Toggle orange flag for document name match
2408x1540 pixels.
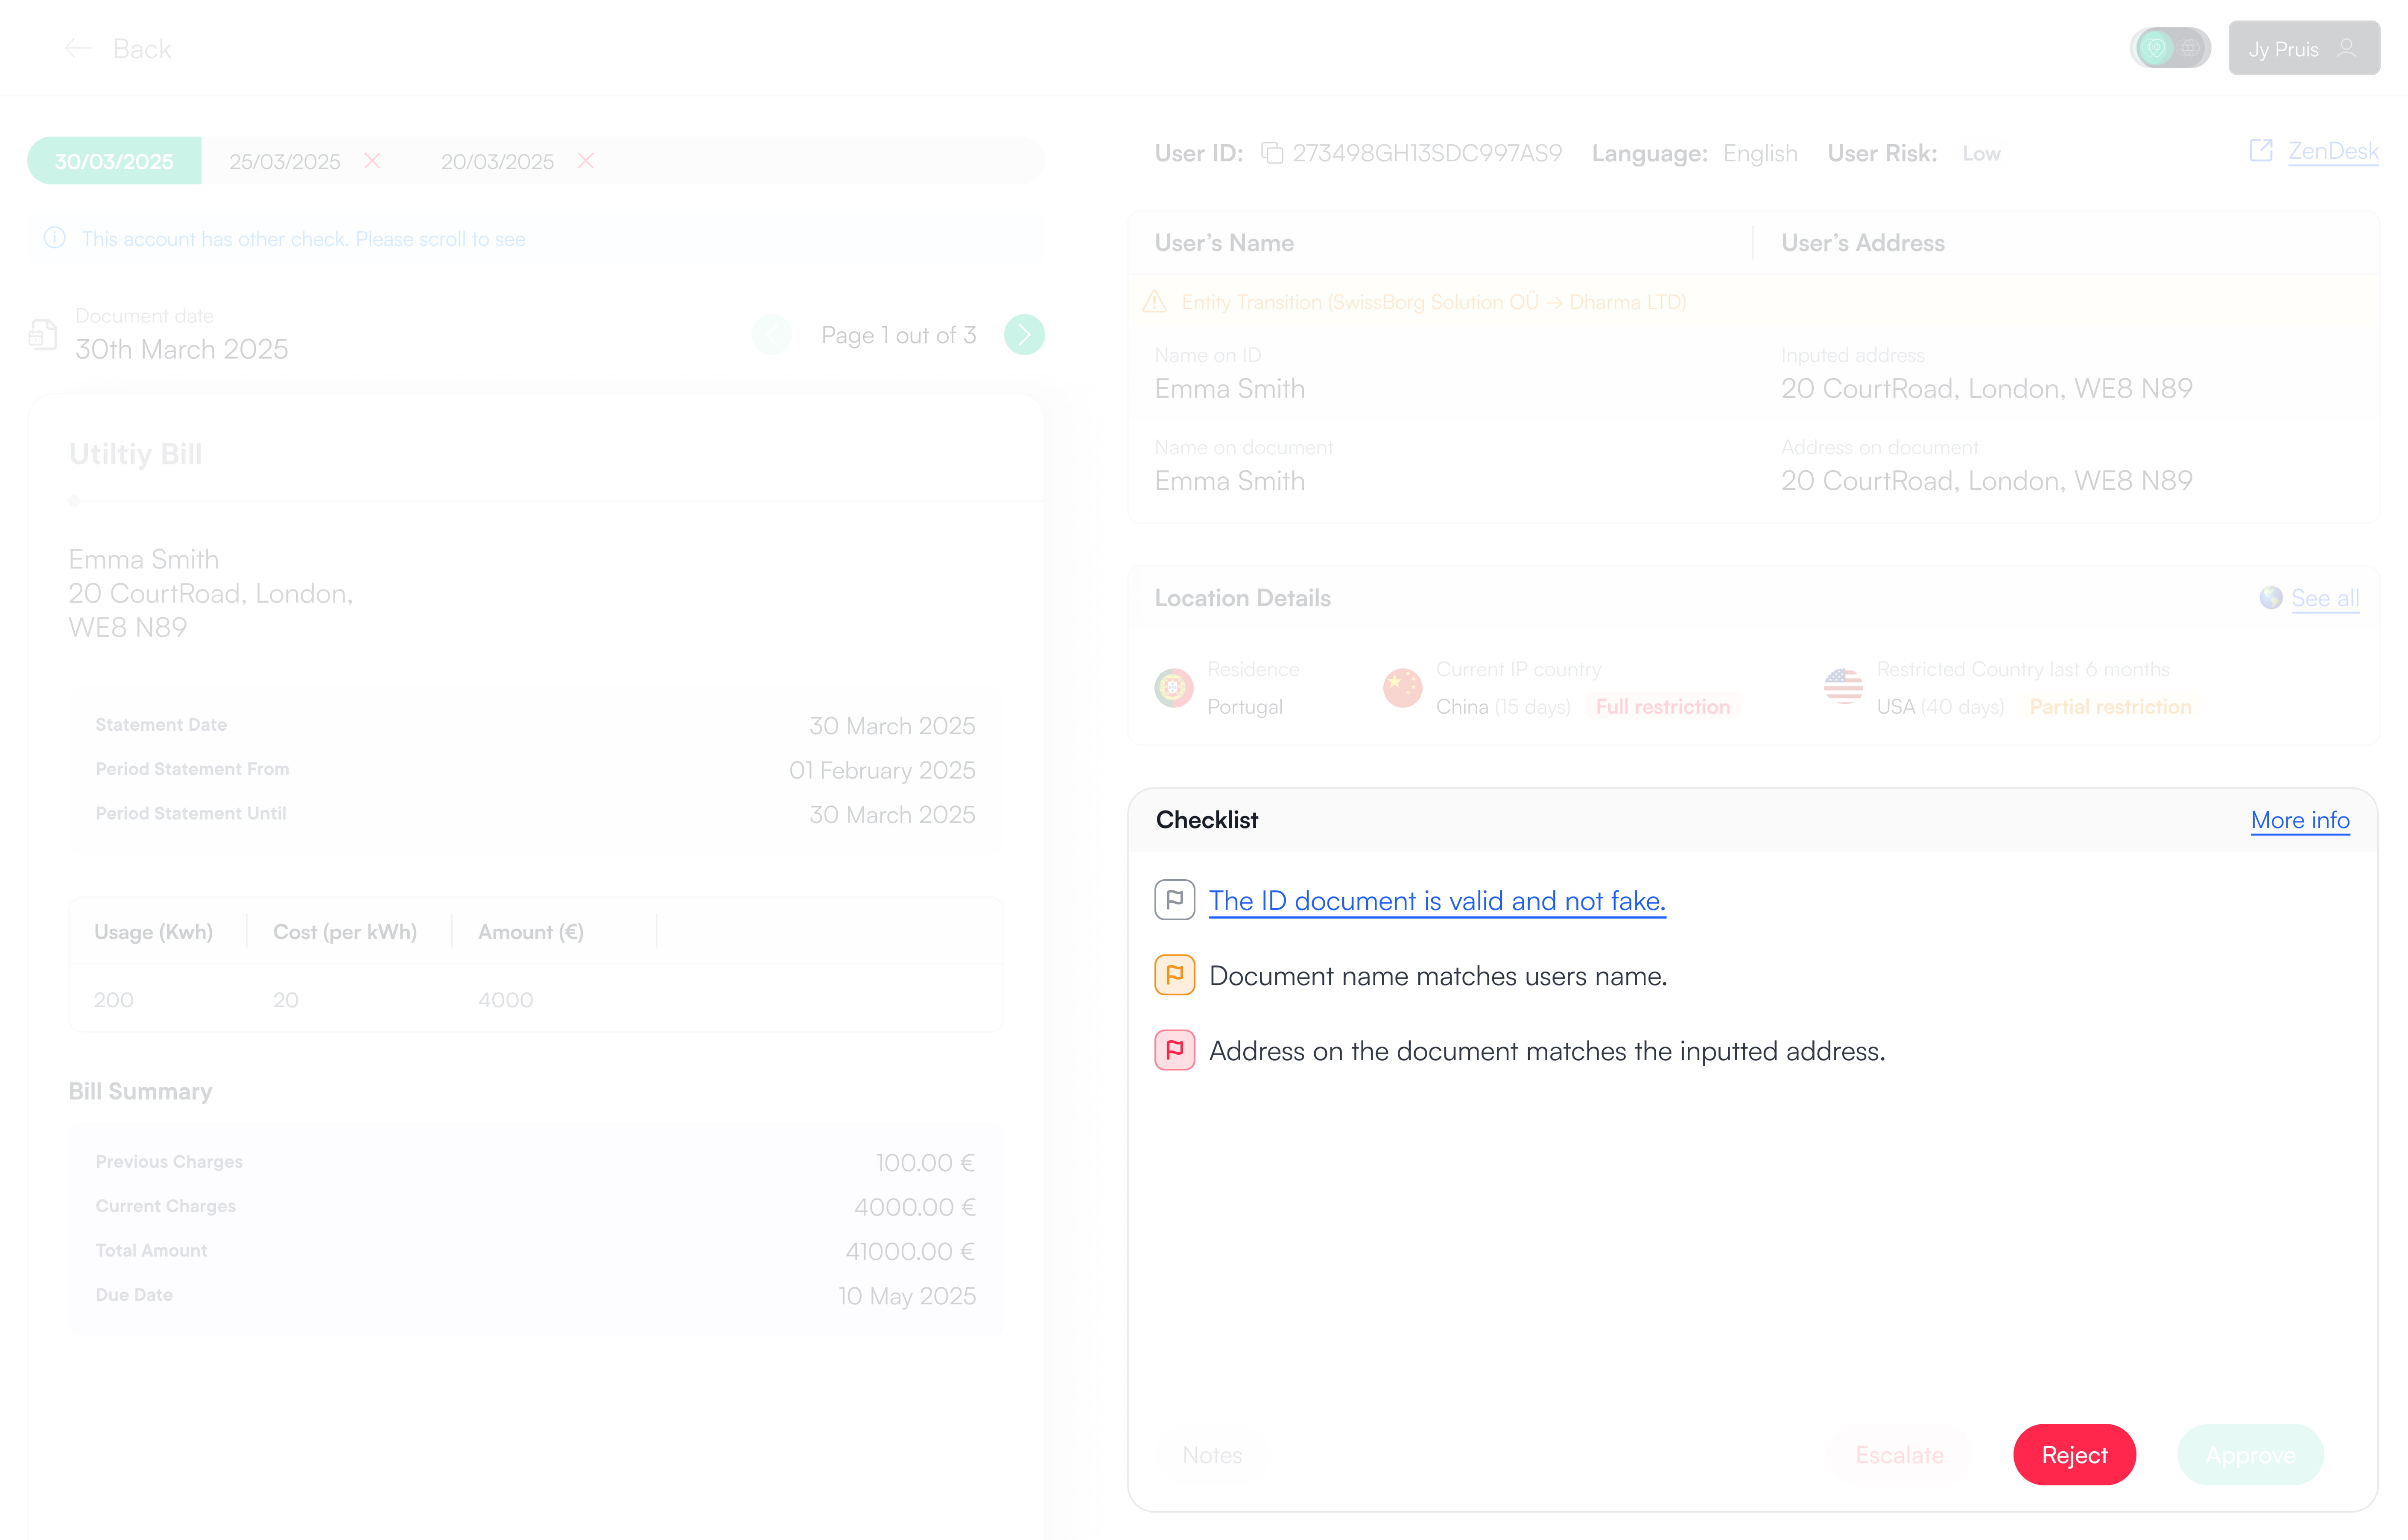click(x=1174, y=975)
